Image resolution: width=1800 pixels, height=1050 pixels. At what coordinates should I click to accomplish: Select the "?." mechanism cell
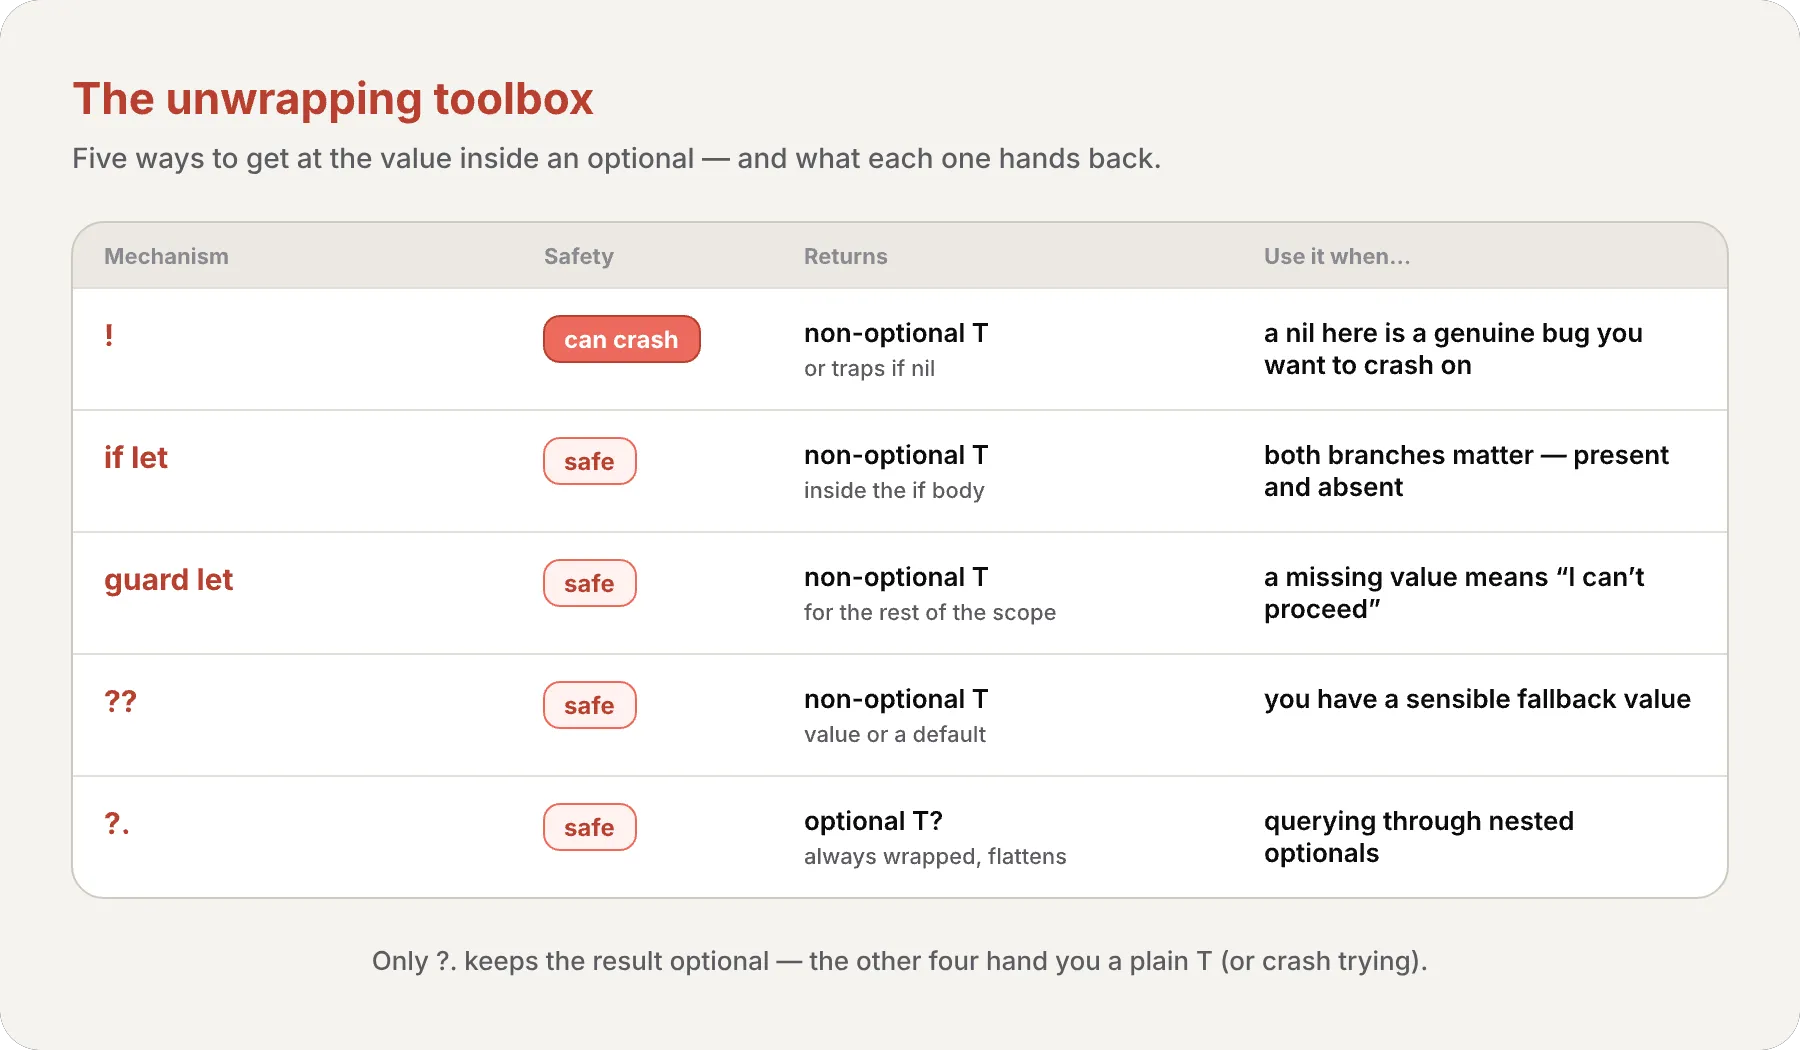pos(117,823)
